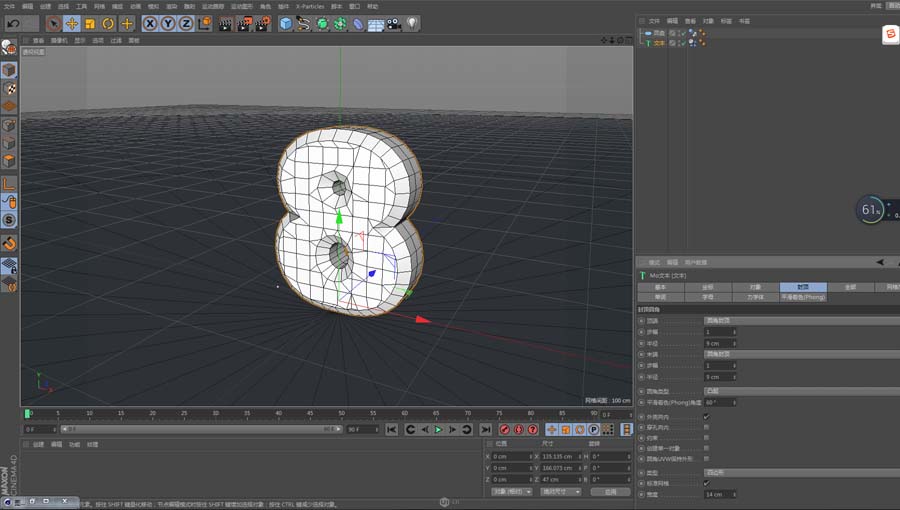This screenshot has height=510, width=900.
Task: Toggle the 外壳向内 checkbox
Action: click(706, 416)
